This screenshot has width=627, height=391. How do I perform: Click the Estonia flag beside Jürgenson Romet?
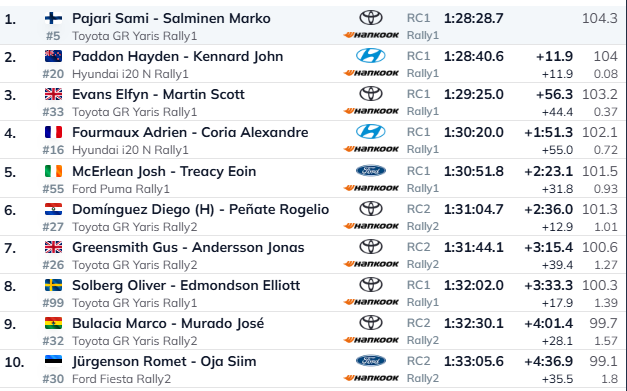53,361
